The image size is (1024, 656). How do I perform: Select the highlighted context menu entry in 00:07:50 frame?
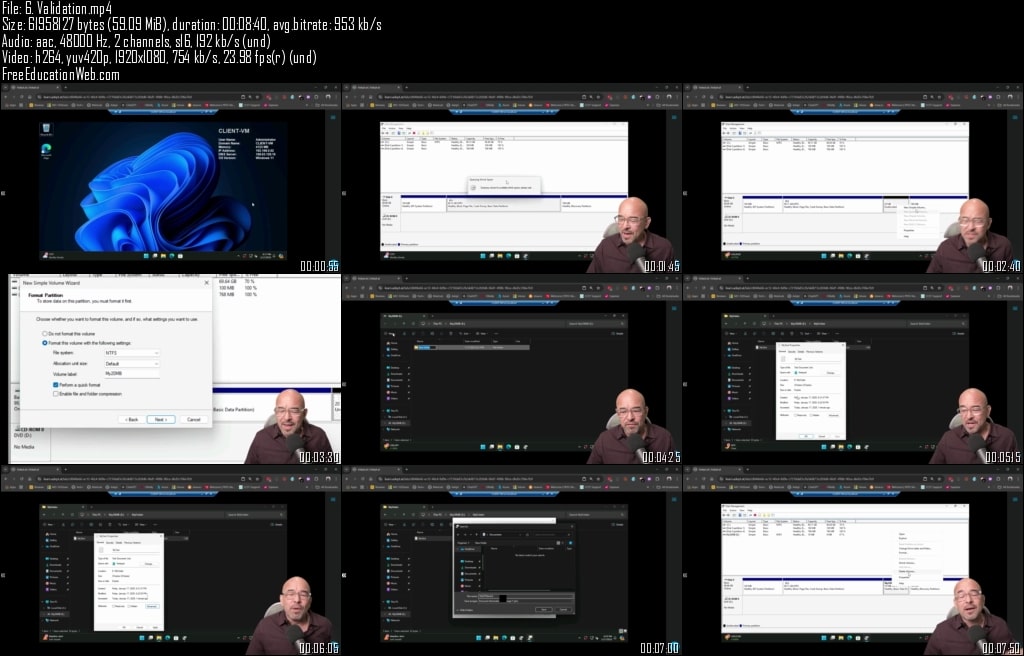pyautogui.click(x=916, y=571)
